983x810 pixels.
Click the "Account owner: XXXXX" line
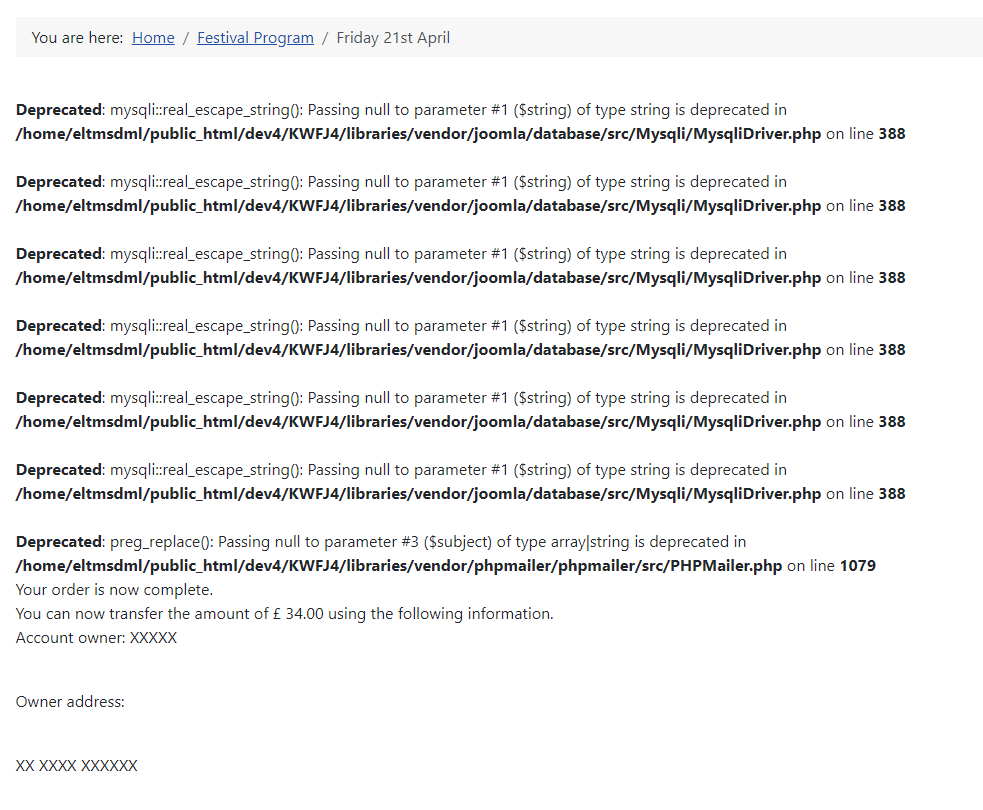coord(96,638)
